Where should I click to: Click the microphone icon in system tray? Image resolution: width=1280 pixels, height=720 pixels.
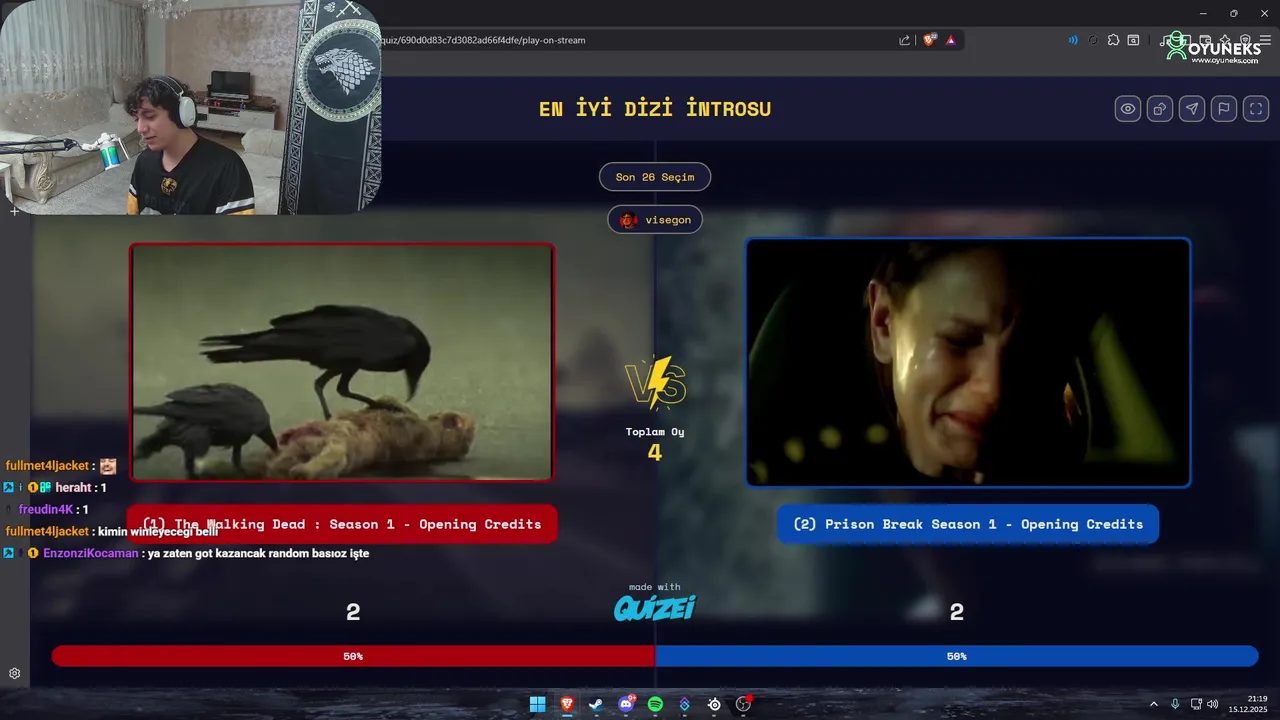coord(1175,704)
